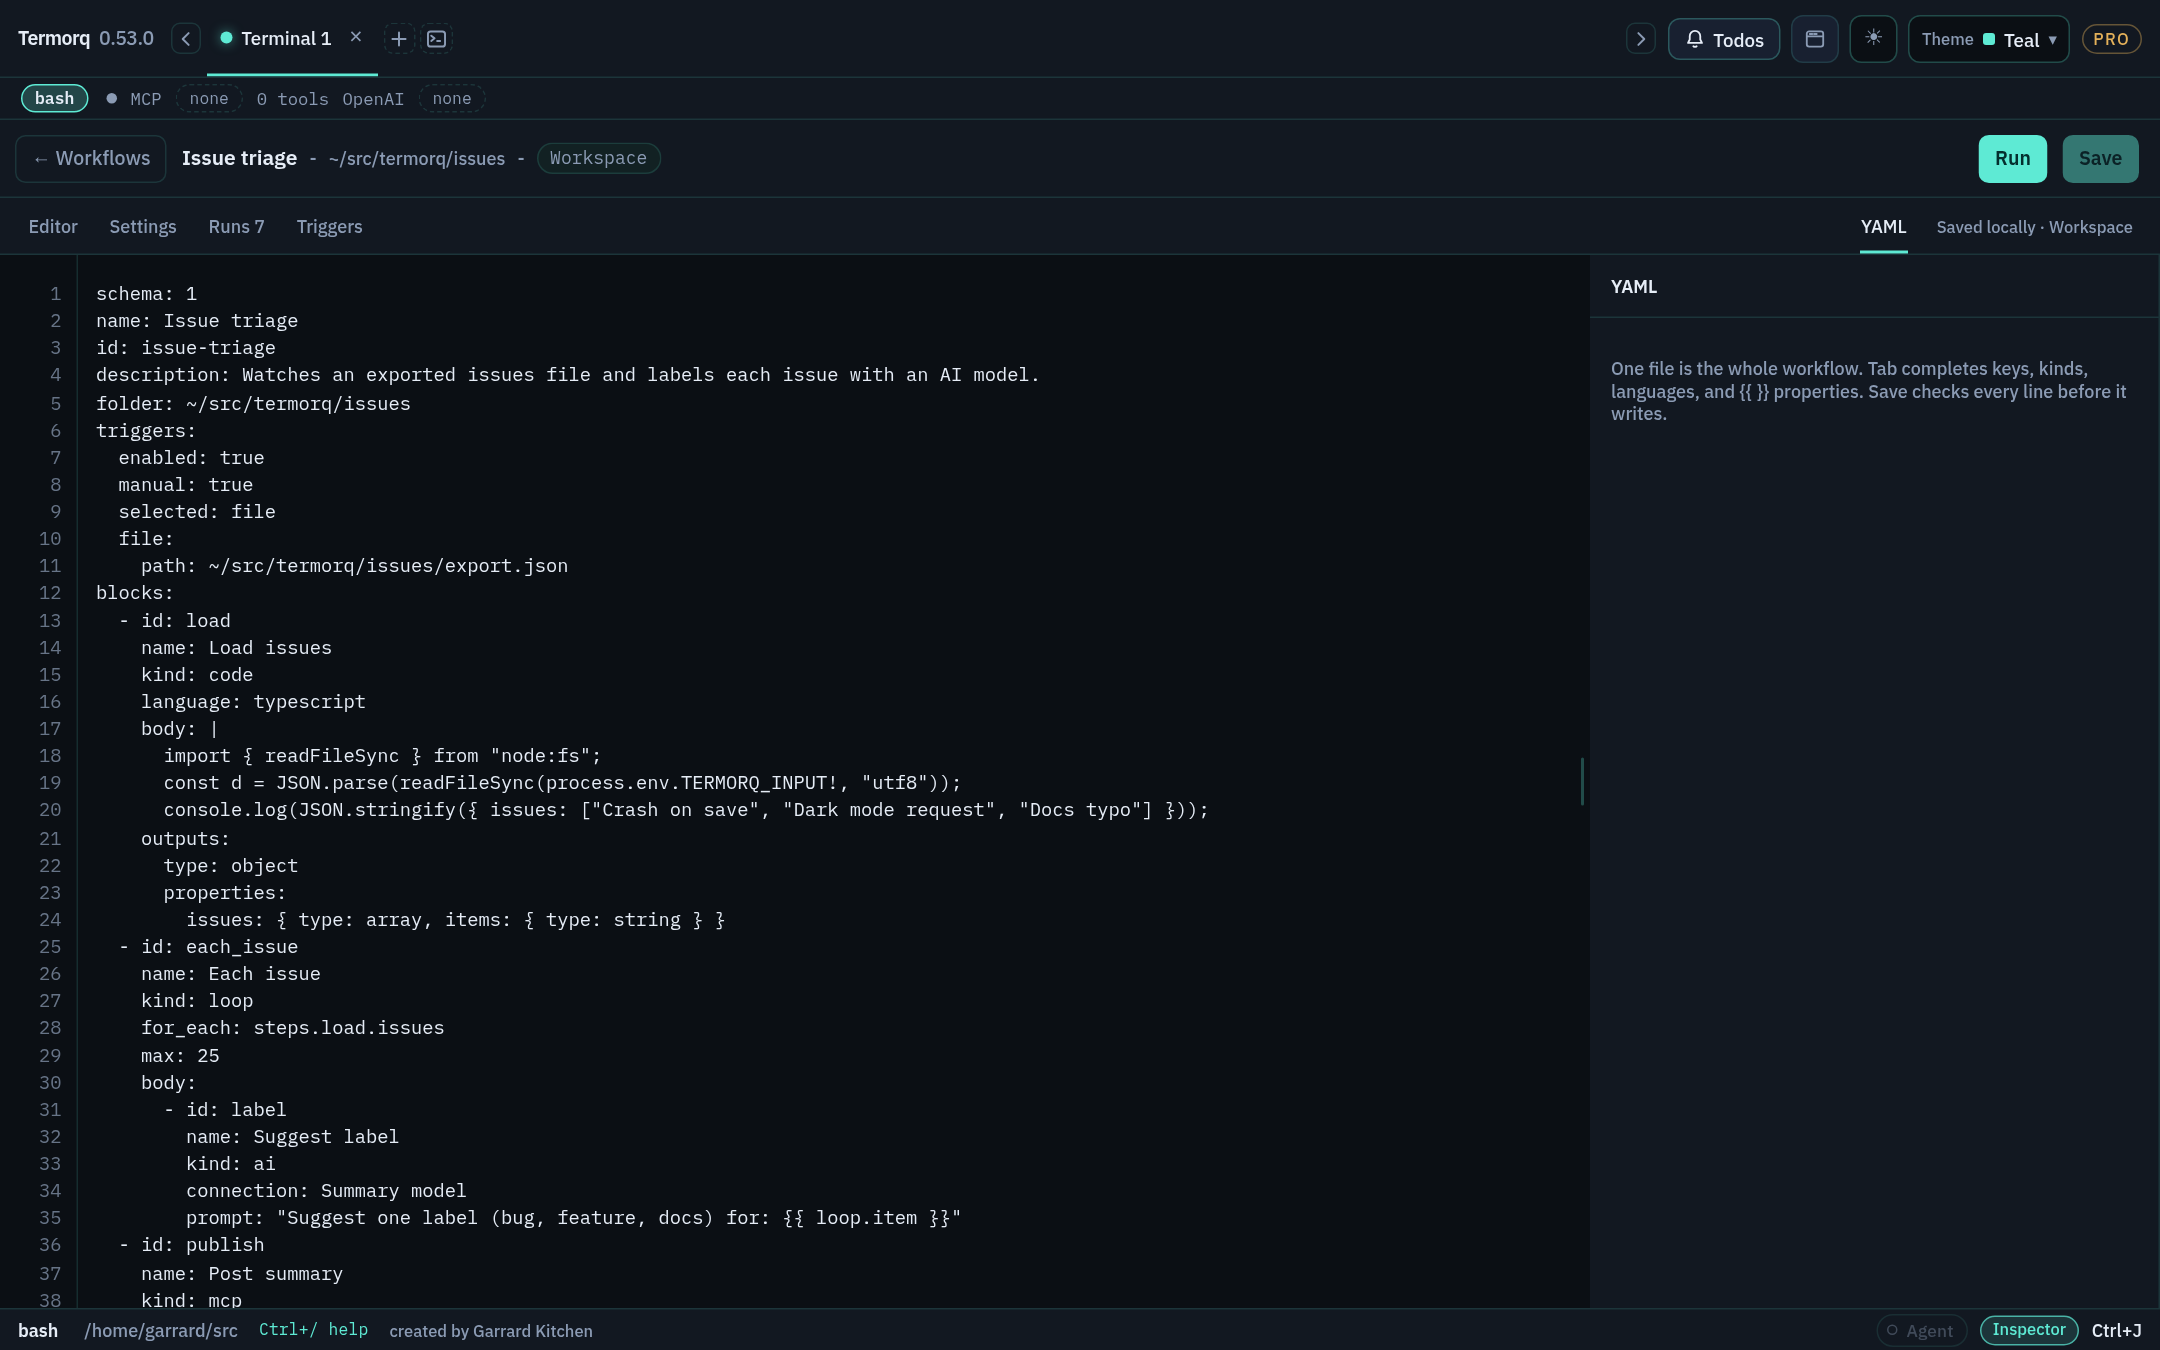Screen dimensions: 2160x1350
Task: Click 'Saved locally · Workspace' status
Action: [x=2034, y=227]
